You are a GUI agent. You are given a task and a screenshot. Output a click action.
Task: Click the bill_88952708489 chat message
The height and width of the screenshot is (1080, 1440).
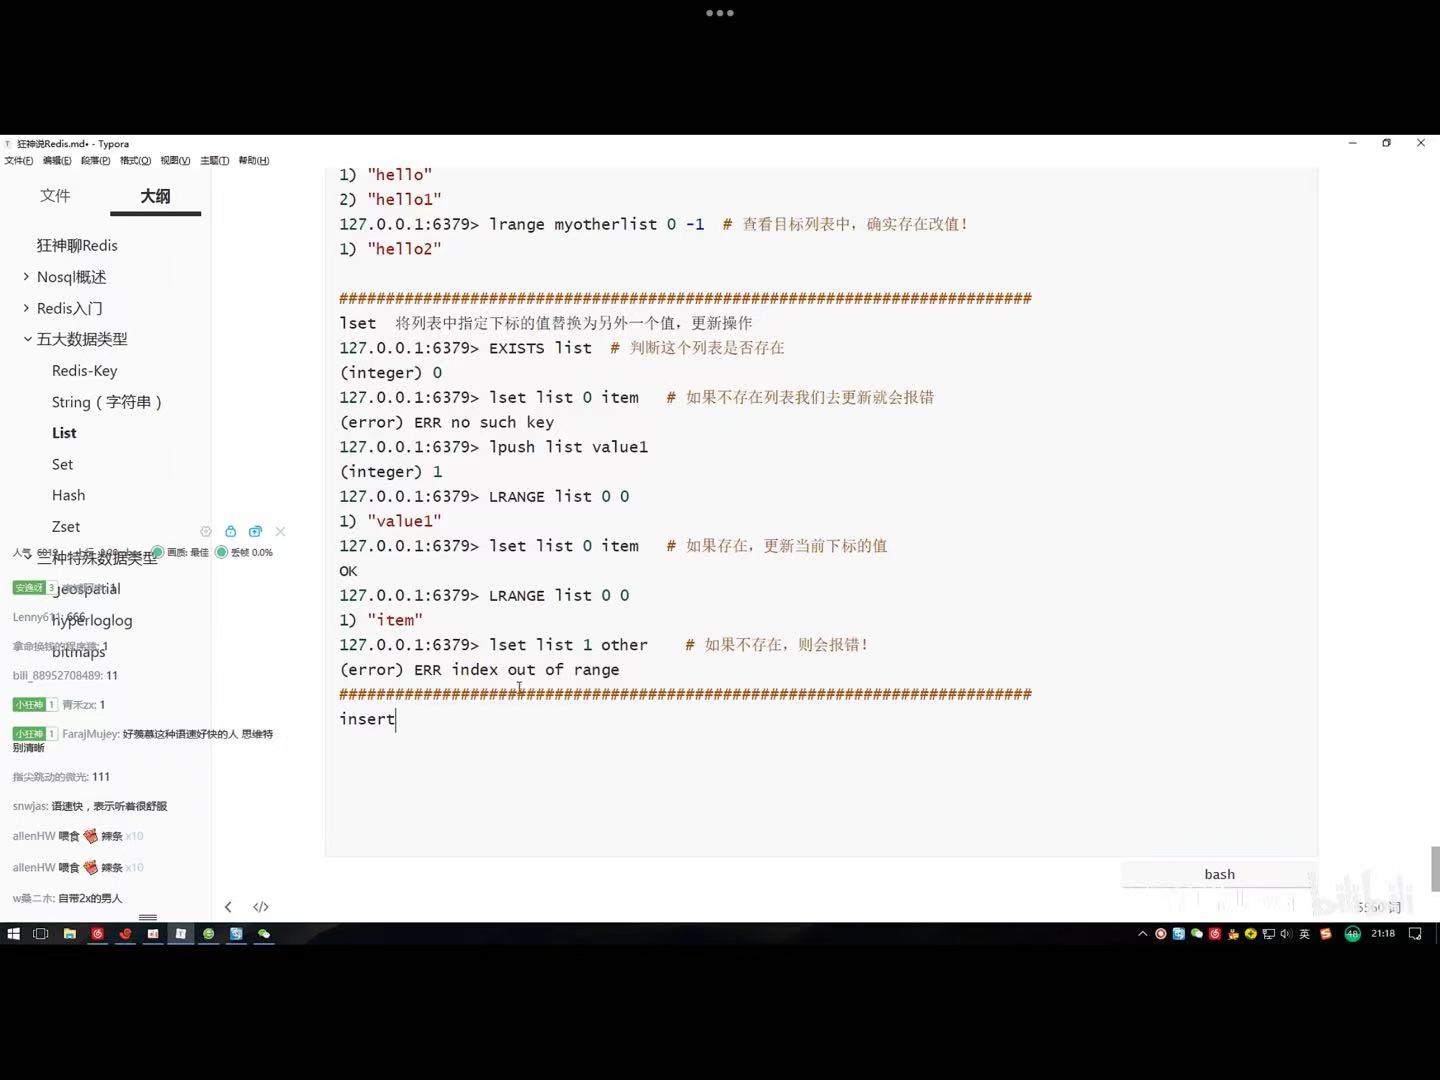pos(65,675)
